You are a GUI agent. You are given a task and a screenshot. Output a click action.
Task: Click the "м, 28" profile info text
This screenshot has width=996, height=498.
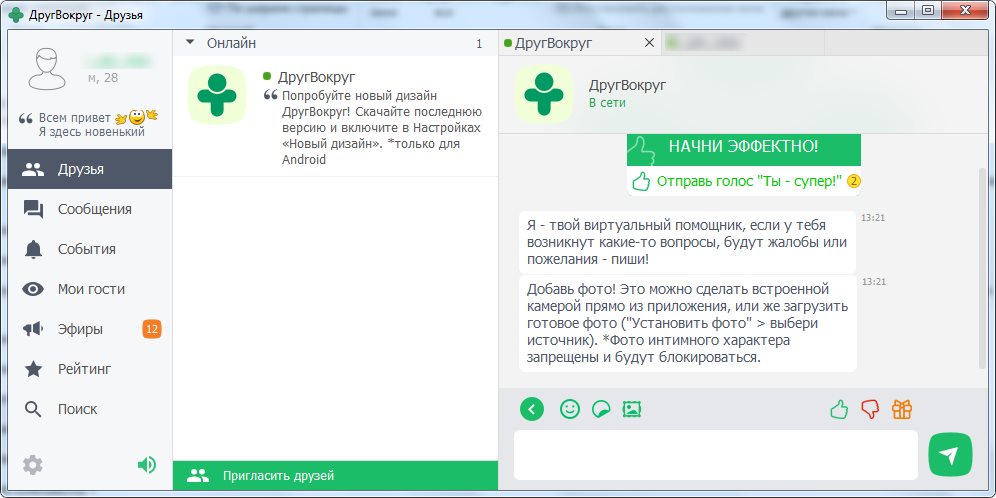click(102, 77)
